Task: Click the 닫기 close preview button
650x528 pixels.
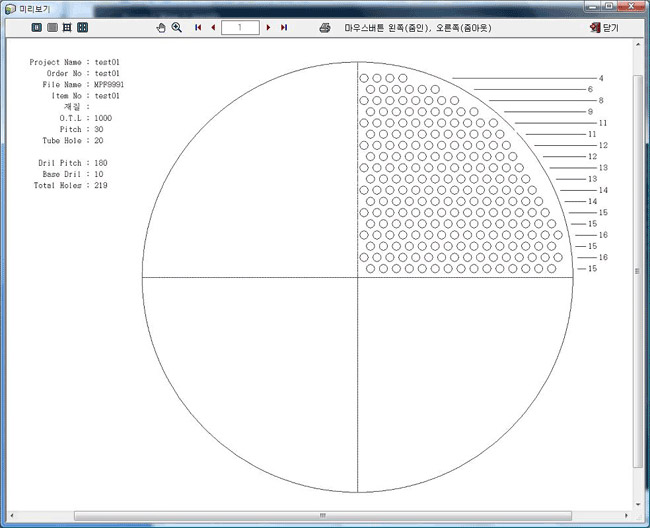Action: click(604, 28)
